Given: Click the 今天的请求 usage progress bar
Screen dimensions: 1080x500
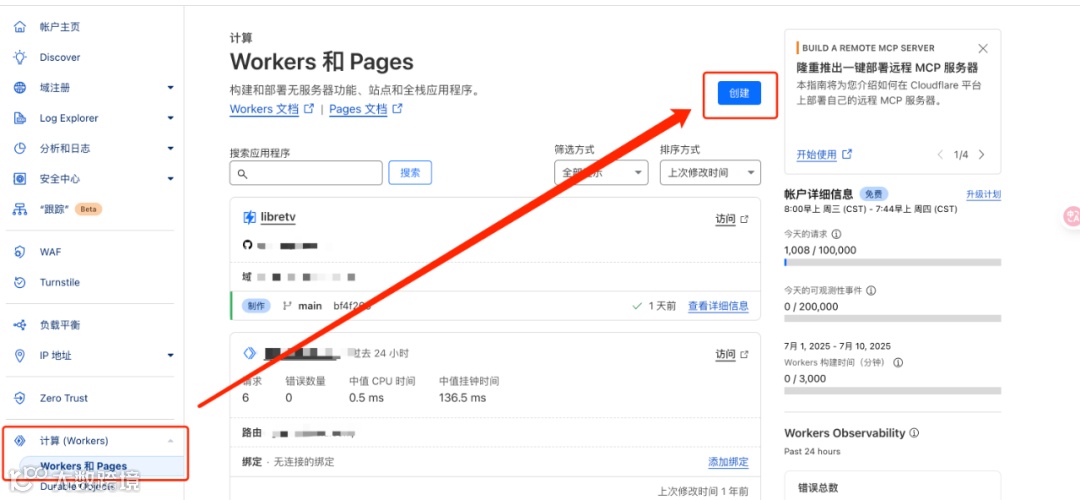Looking at the screenshot, I should 893,262.
